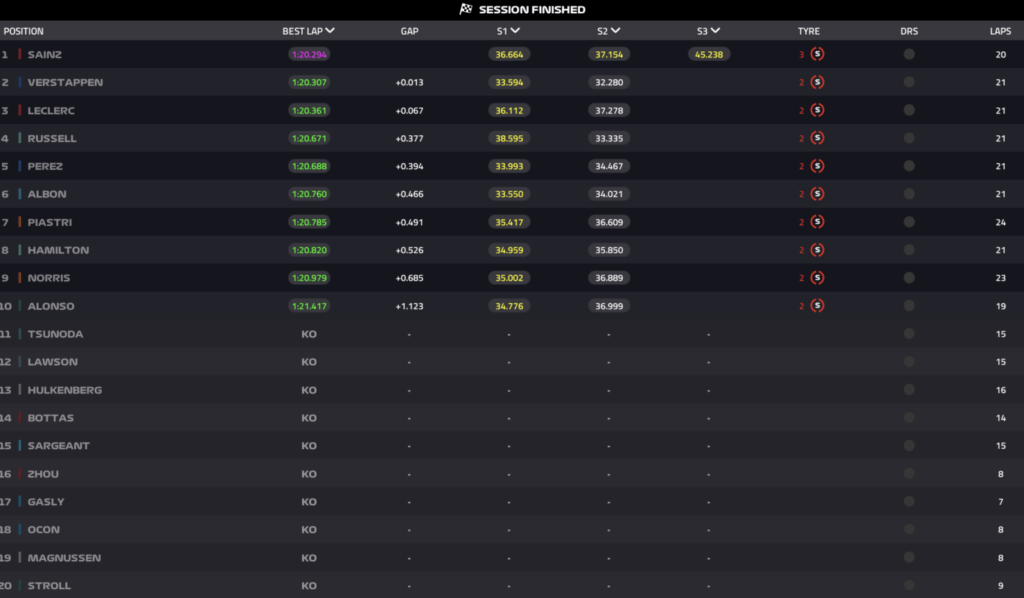Image resolution: width=1024 pixels, height=598 pixels.
Task: Click the DRS indicator dot for Albon
Action: click(x=909, y=194)
